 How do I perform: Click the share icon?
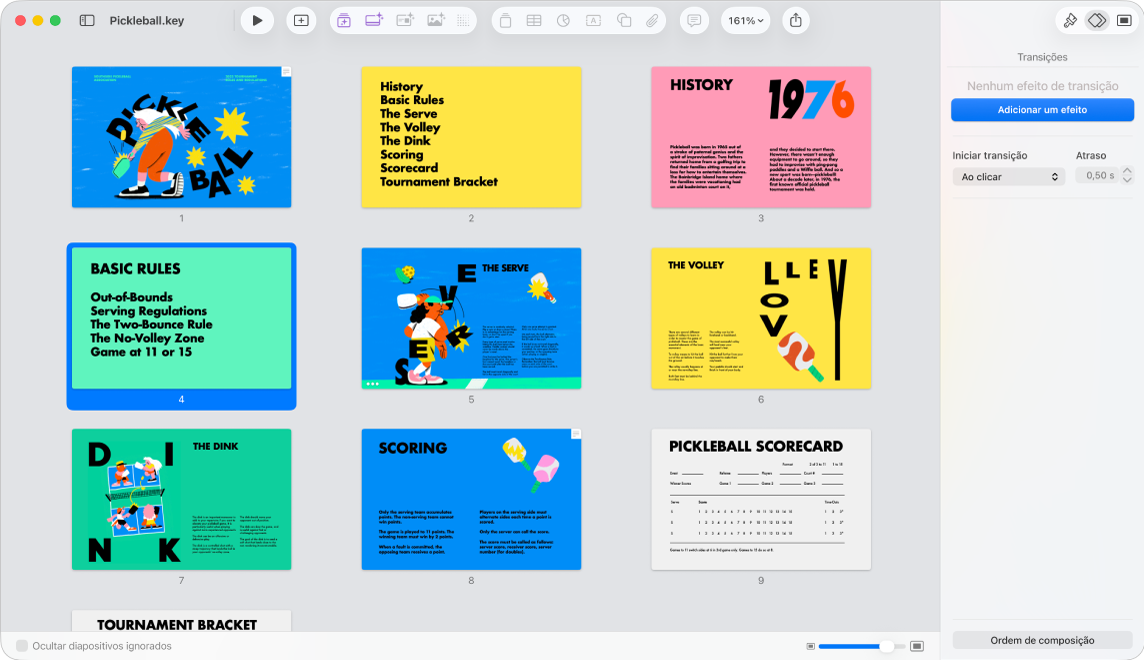[796, 20]
